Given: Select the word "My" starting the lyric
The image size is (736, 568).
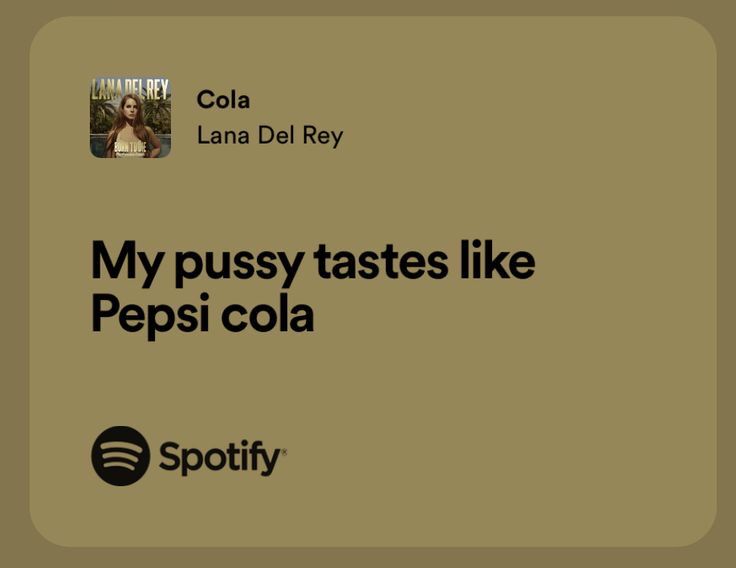Looking at the screenshot, I should 127,263.
